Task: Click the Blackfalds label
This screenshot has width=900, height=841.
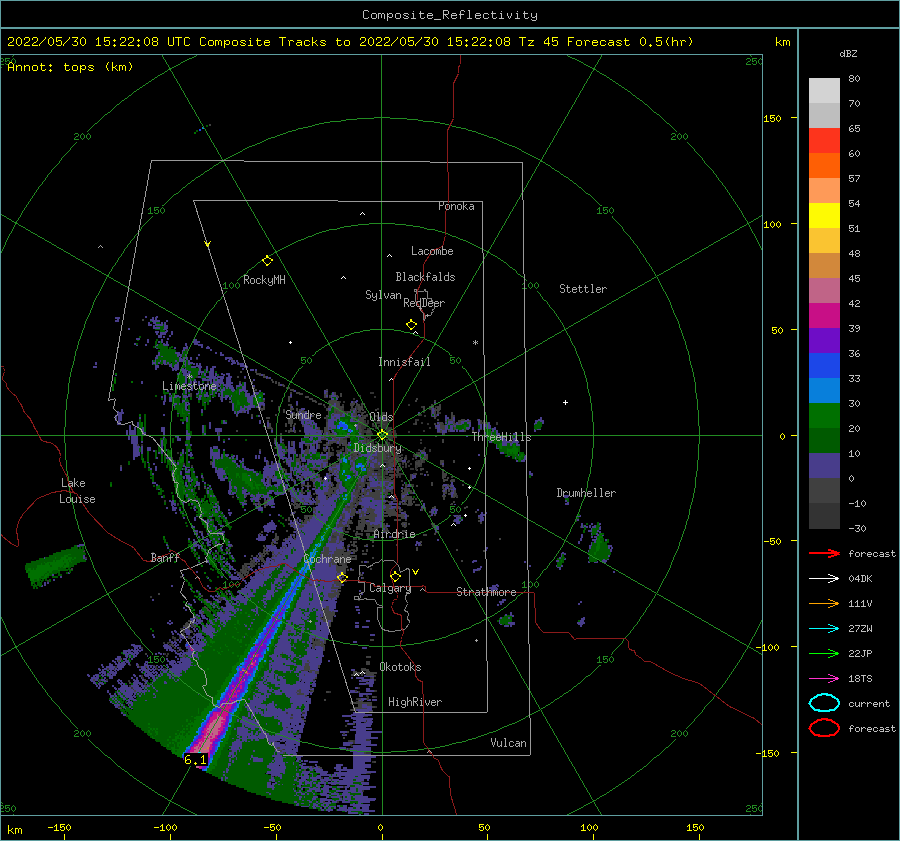Action: 425,277
